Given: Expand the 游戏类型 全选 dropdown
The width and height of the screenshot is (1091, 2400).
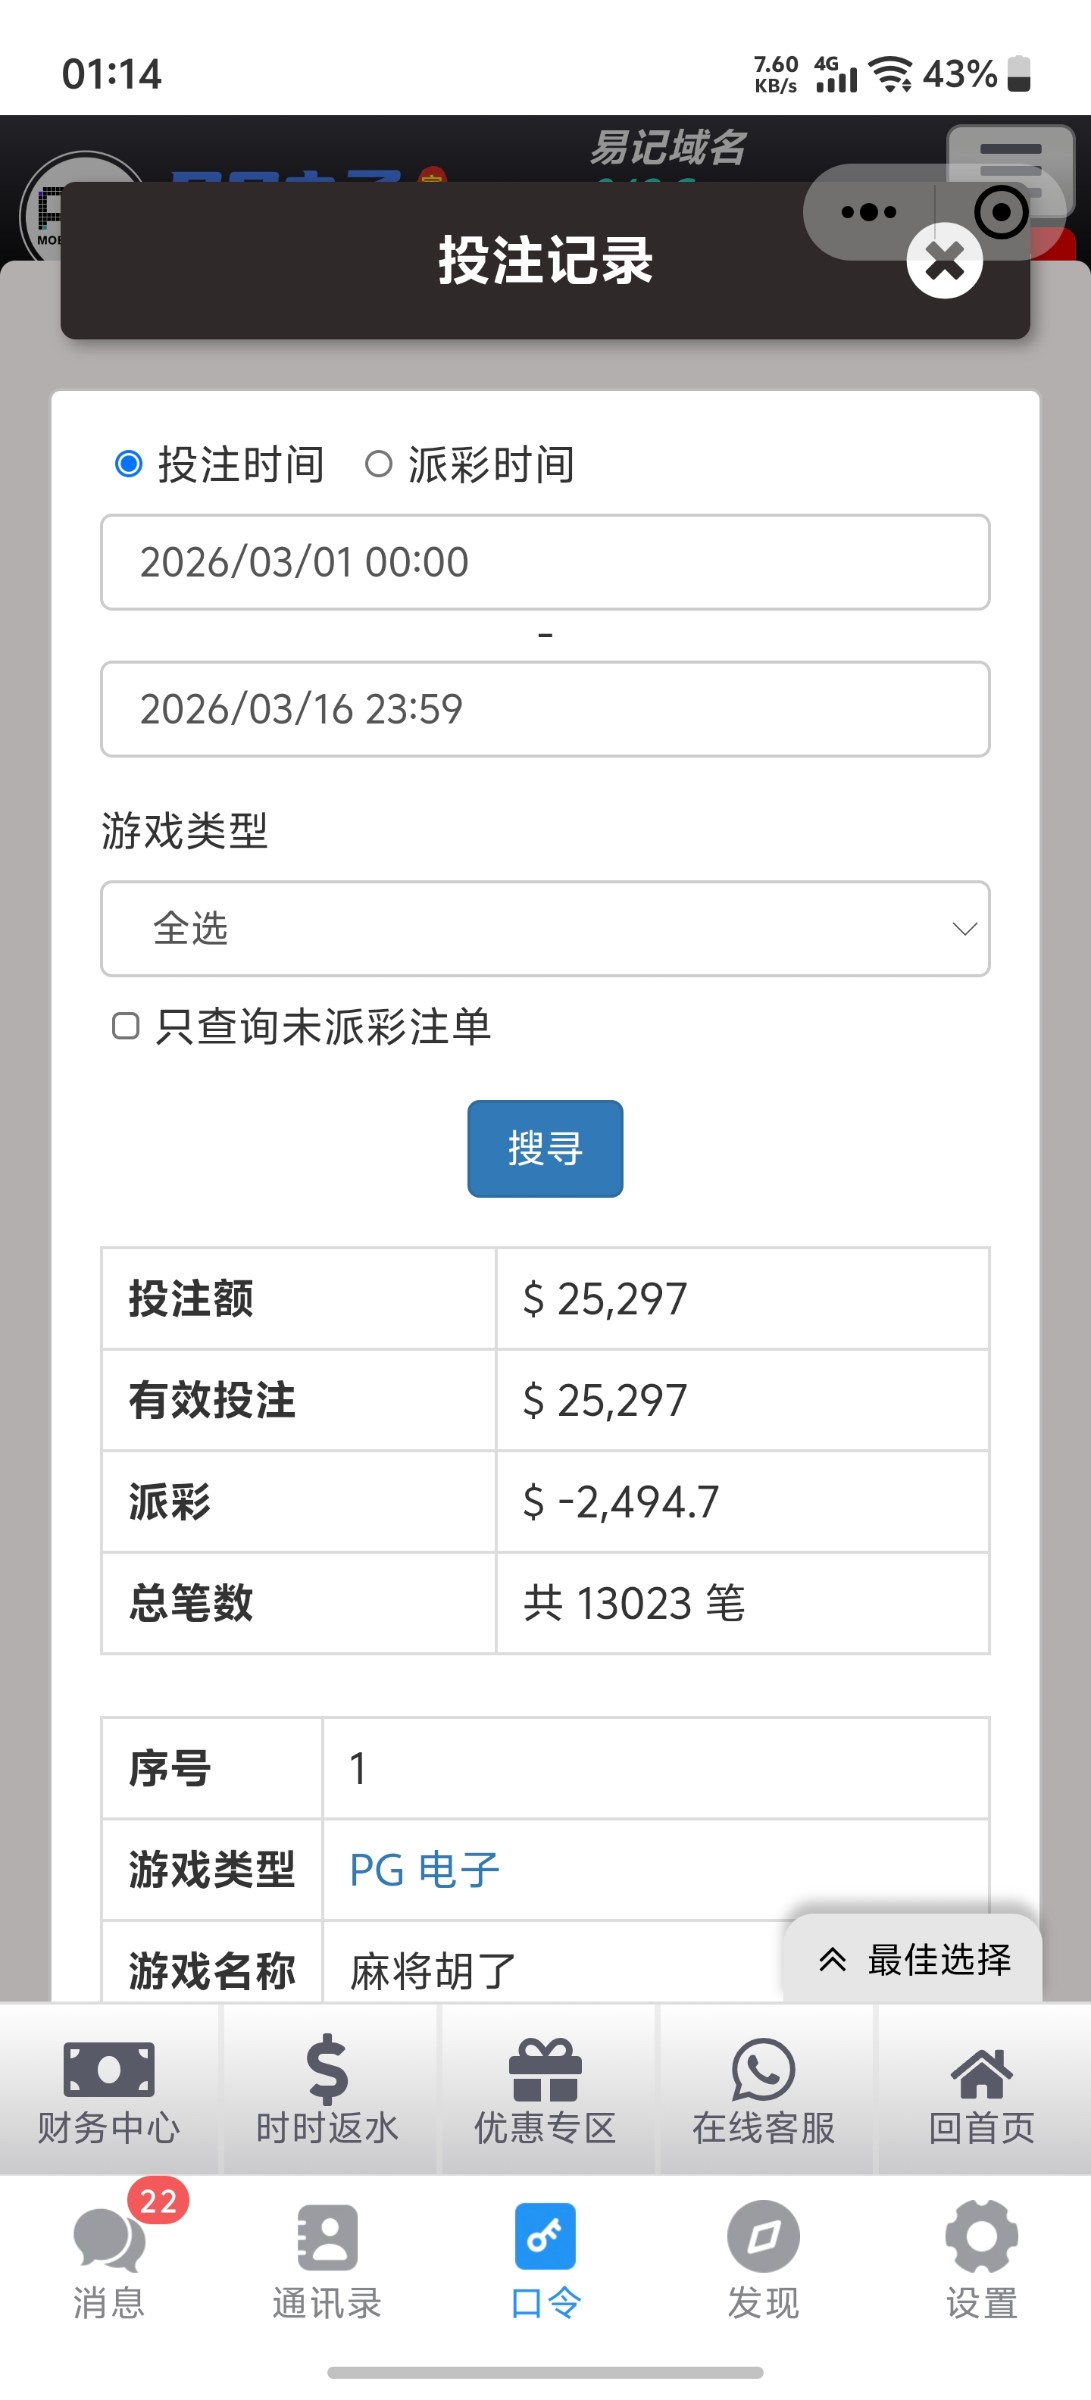Looking at the screenshot, I should coord(545,929).
